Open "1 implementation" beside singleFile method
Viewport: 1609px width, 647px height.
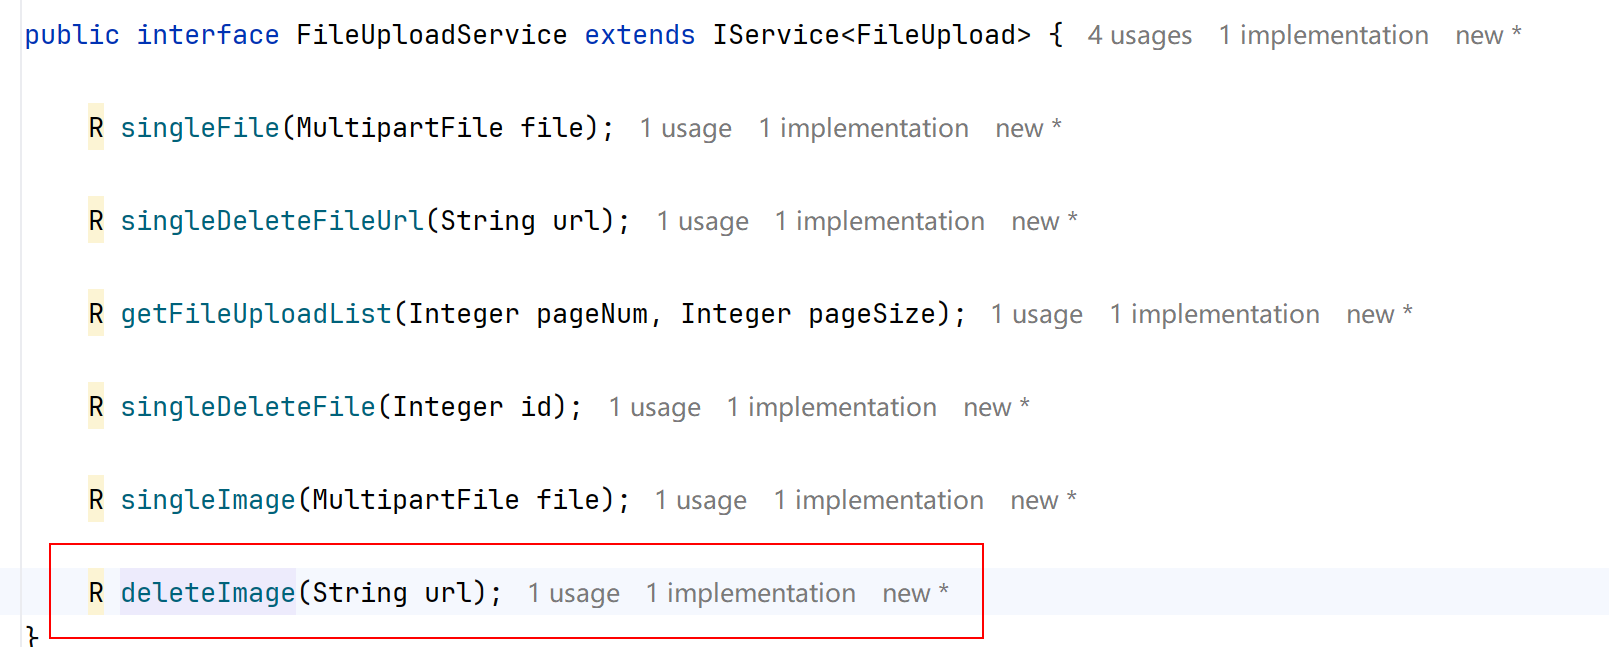[x=863, y=129]
